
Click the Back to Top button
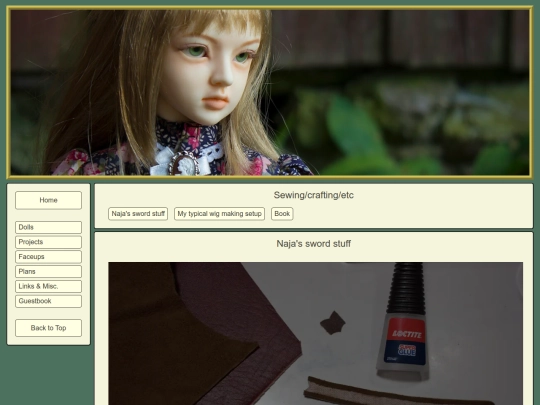pyautogui.click(x=48, y=328)
